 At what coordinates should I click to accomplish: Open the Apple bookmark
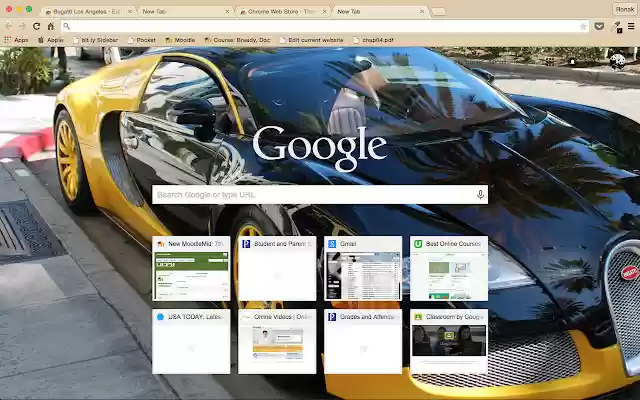(x=51, y=40)
